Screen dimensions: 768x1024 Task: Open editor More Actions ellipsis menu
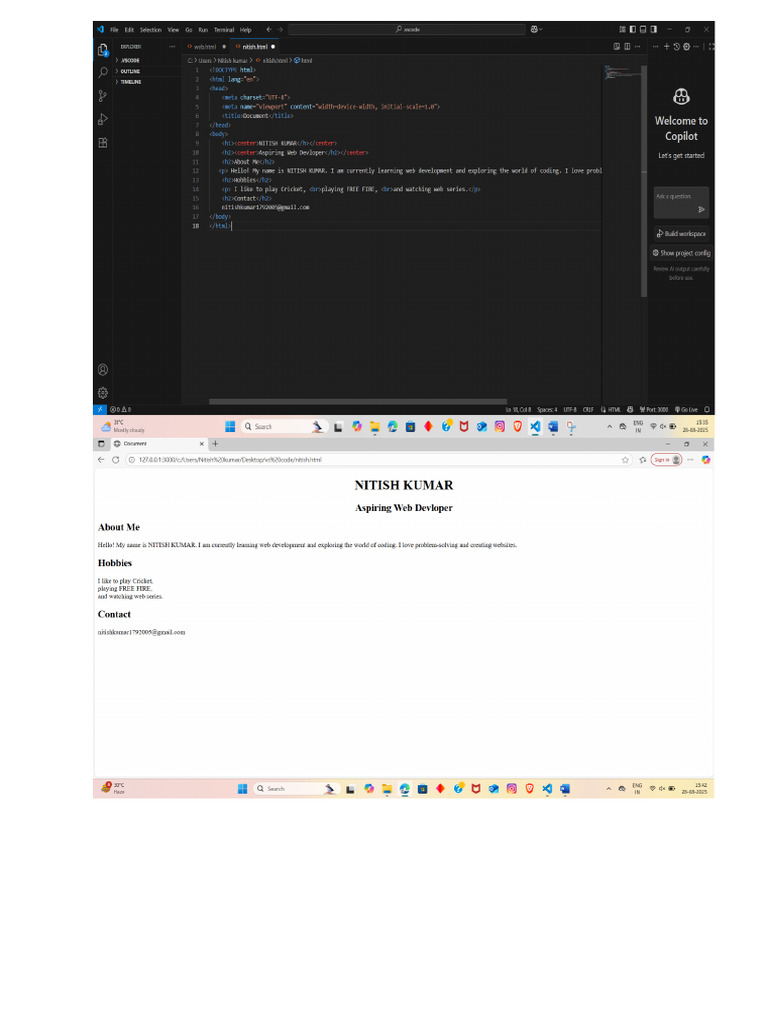tap(637, 46)
